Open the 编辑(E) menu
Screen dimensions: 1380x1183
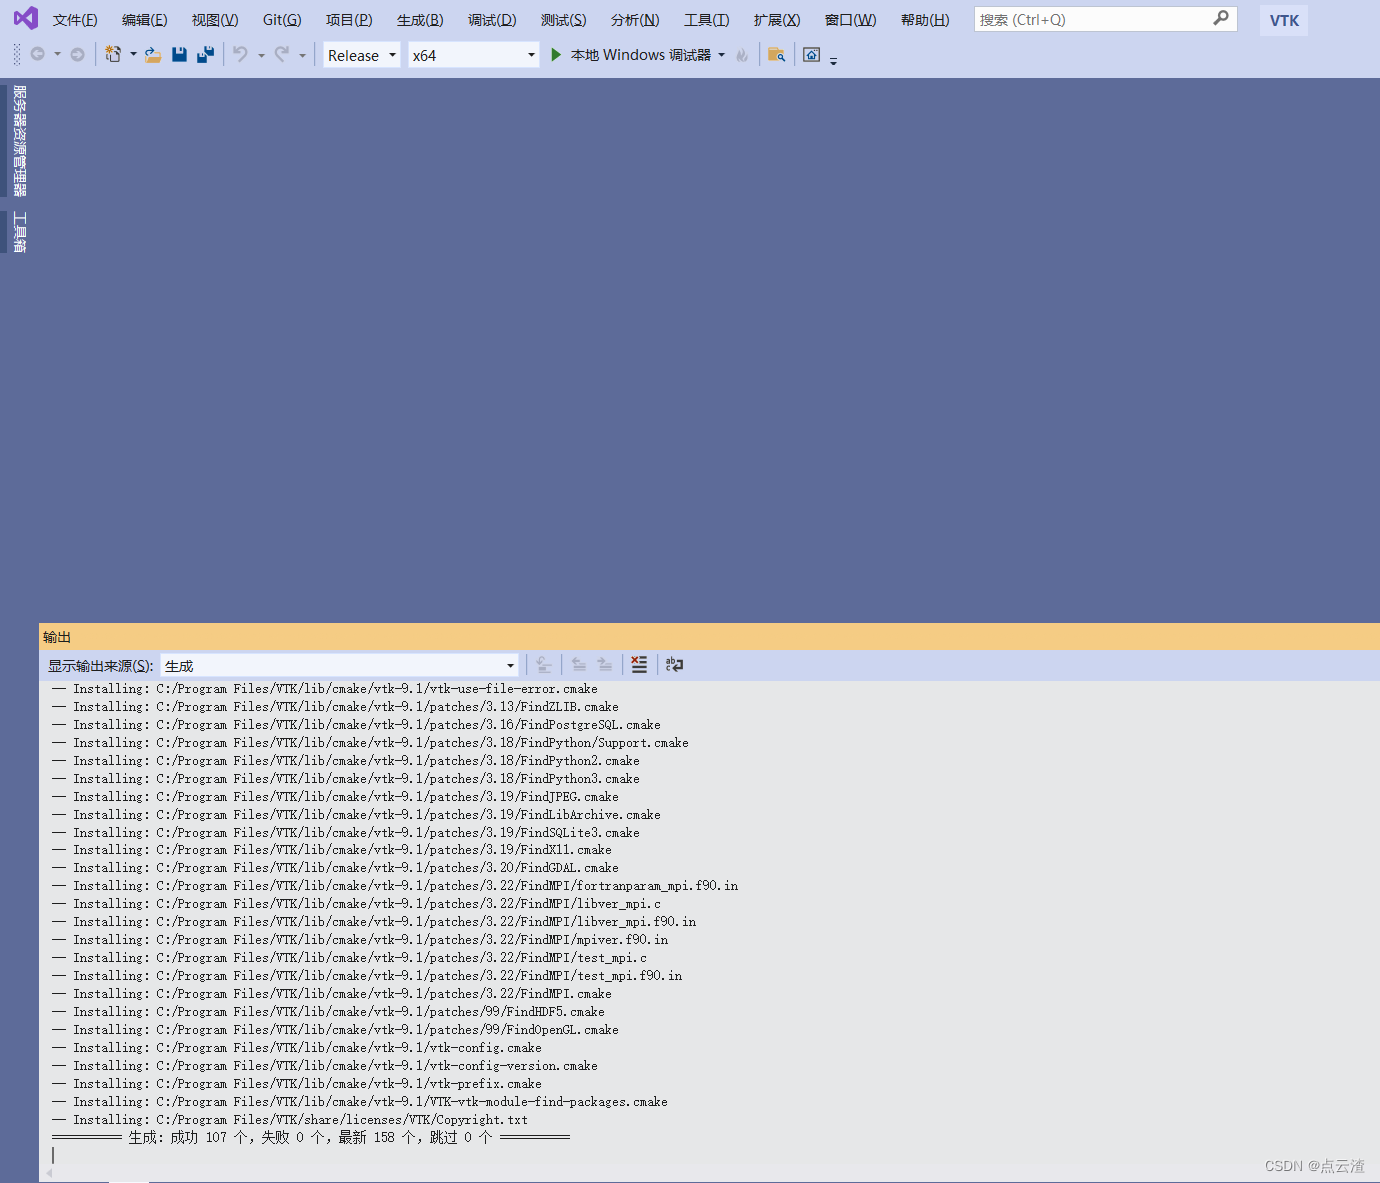point(144,20)
